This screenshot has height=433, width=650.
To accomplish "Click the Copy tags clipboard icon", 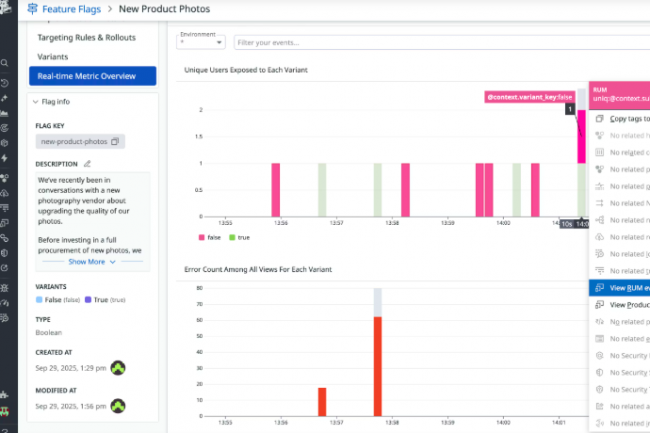I will click(x=599, y=118).
